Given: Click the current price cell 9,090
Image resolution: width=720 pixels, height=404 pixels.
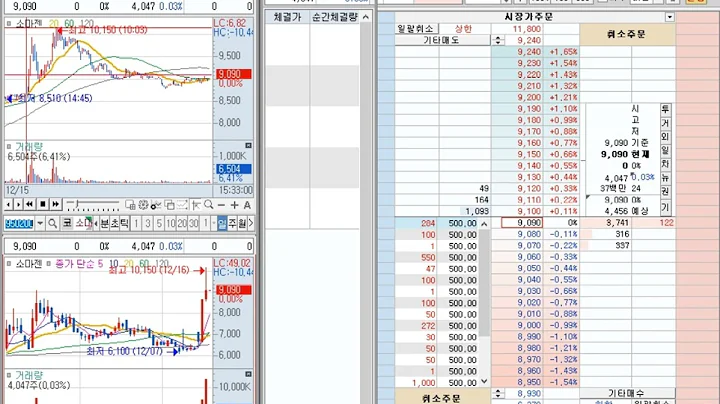Looking at the screenshot, I should coord(522,223).
